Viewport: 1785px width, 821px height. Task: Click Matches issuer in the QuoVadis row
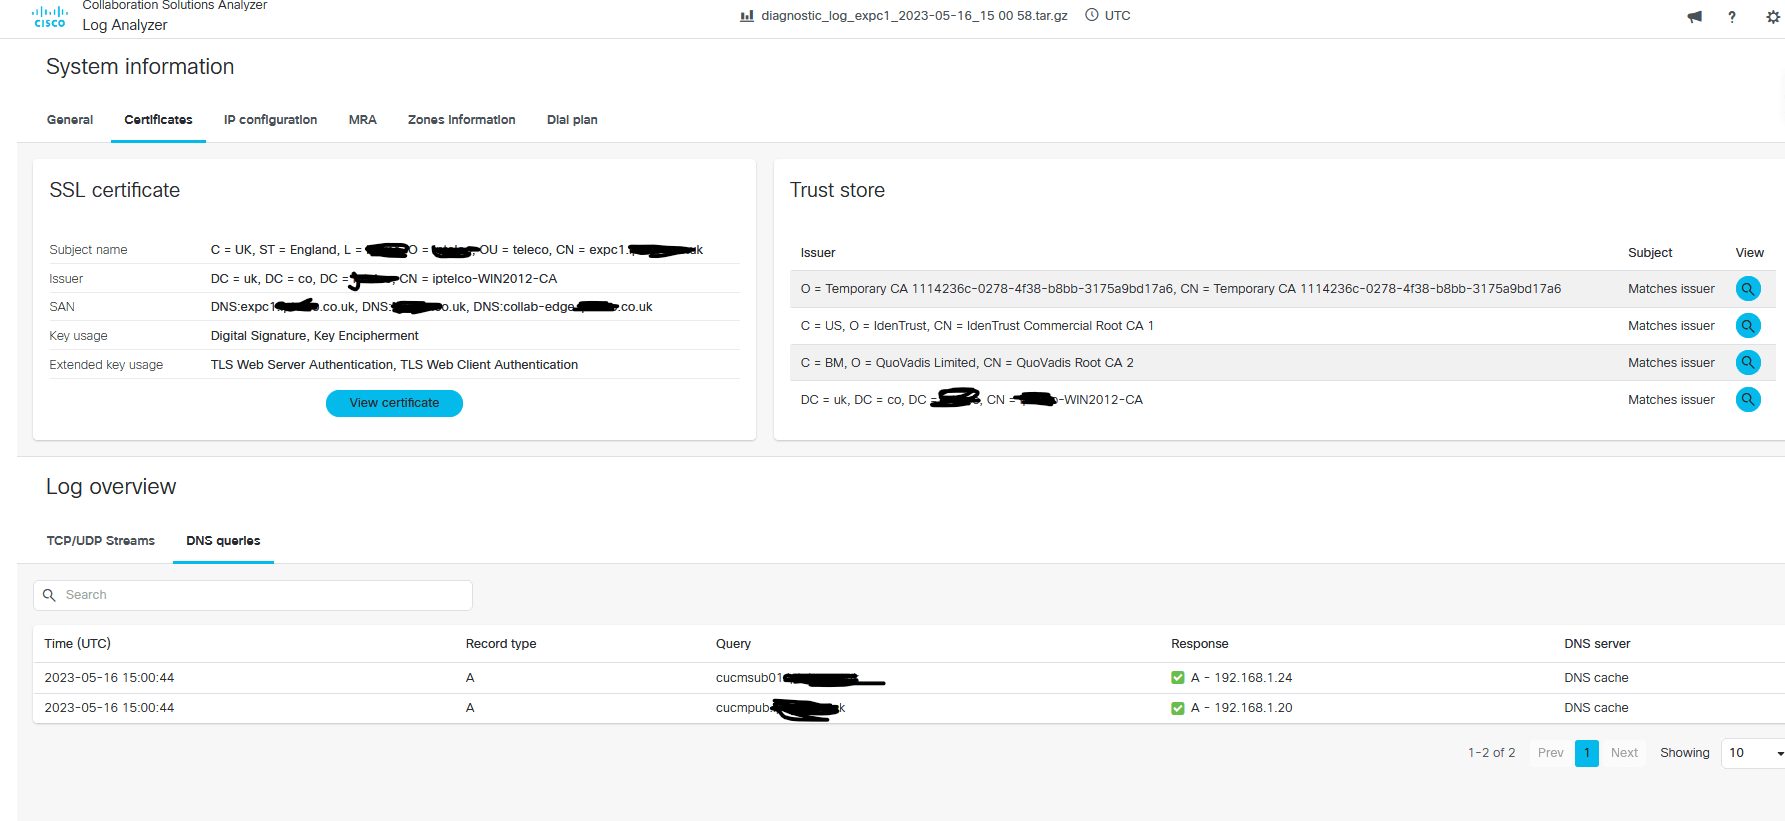point(1671,363)
